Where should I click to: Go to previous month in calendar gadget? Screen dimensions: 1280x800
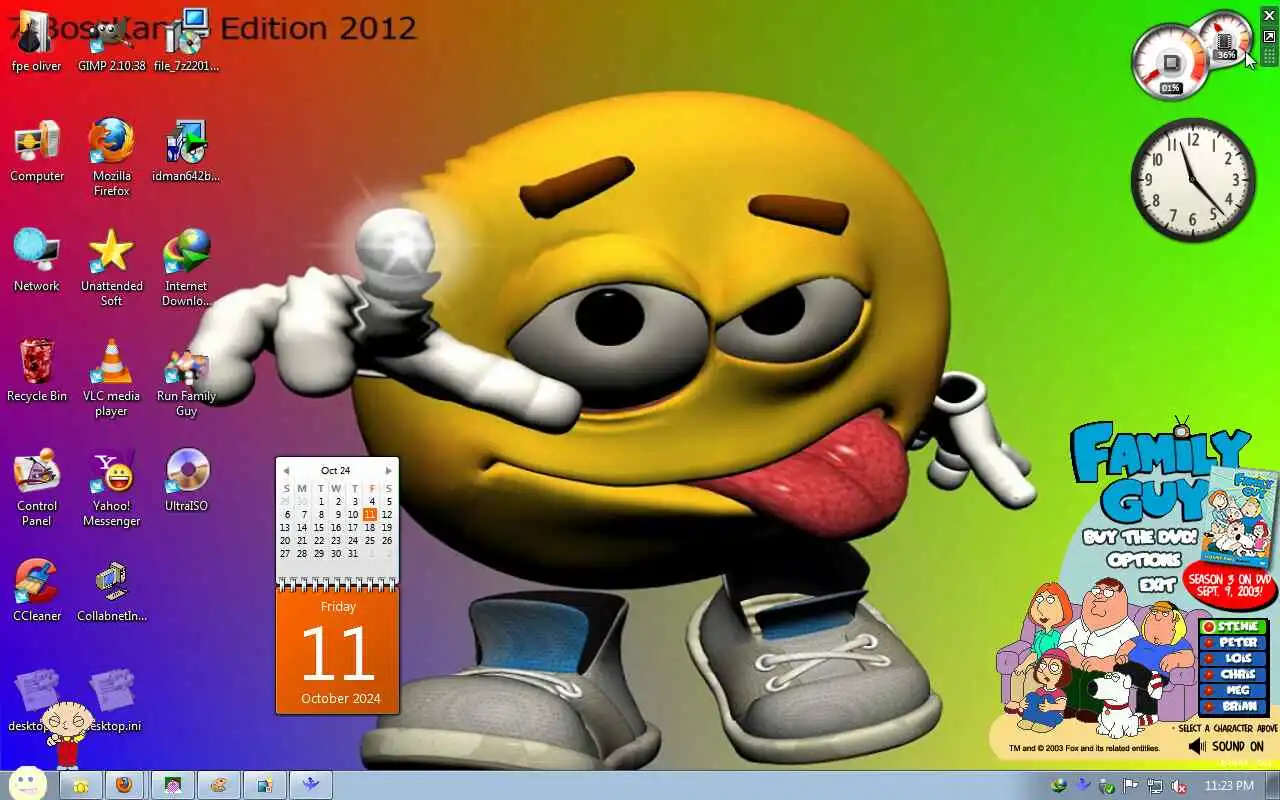tap(286, 471)
